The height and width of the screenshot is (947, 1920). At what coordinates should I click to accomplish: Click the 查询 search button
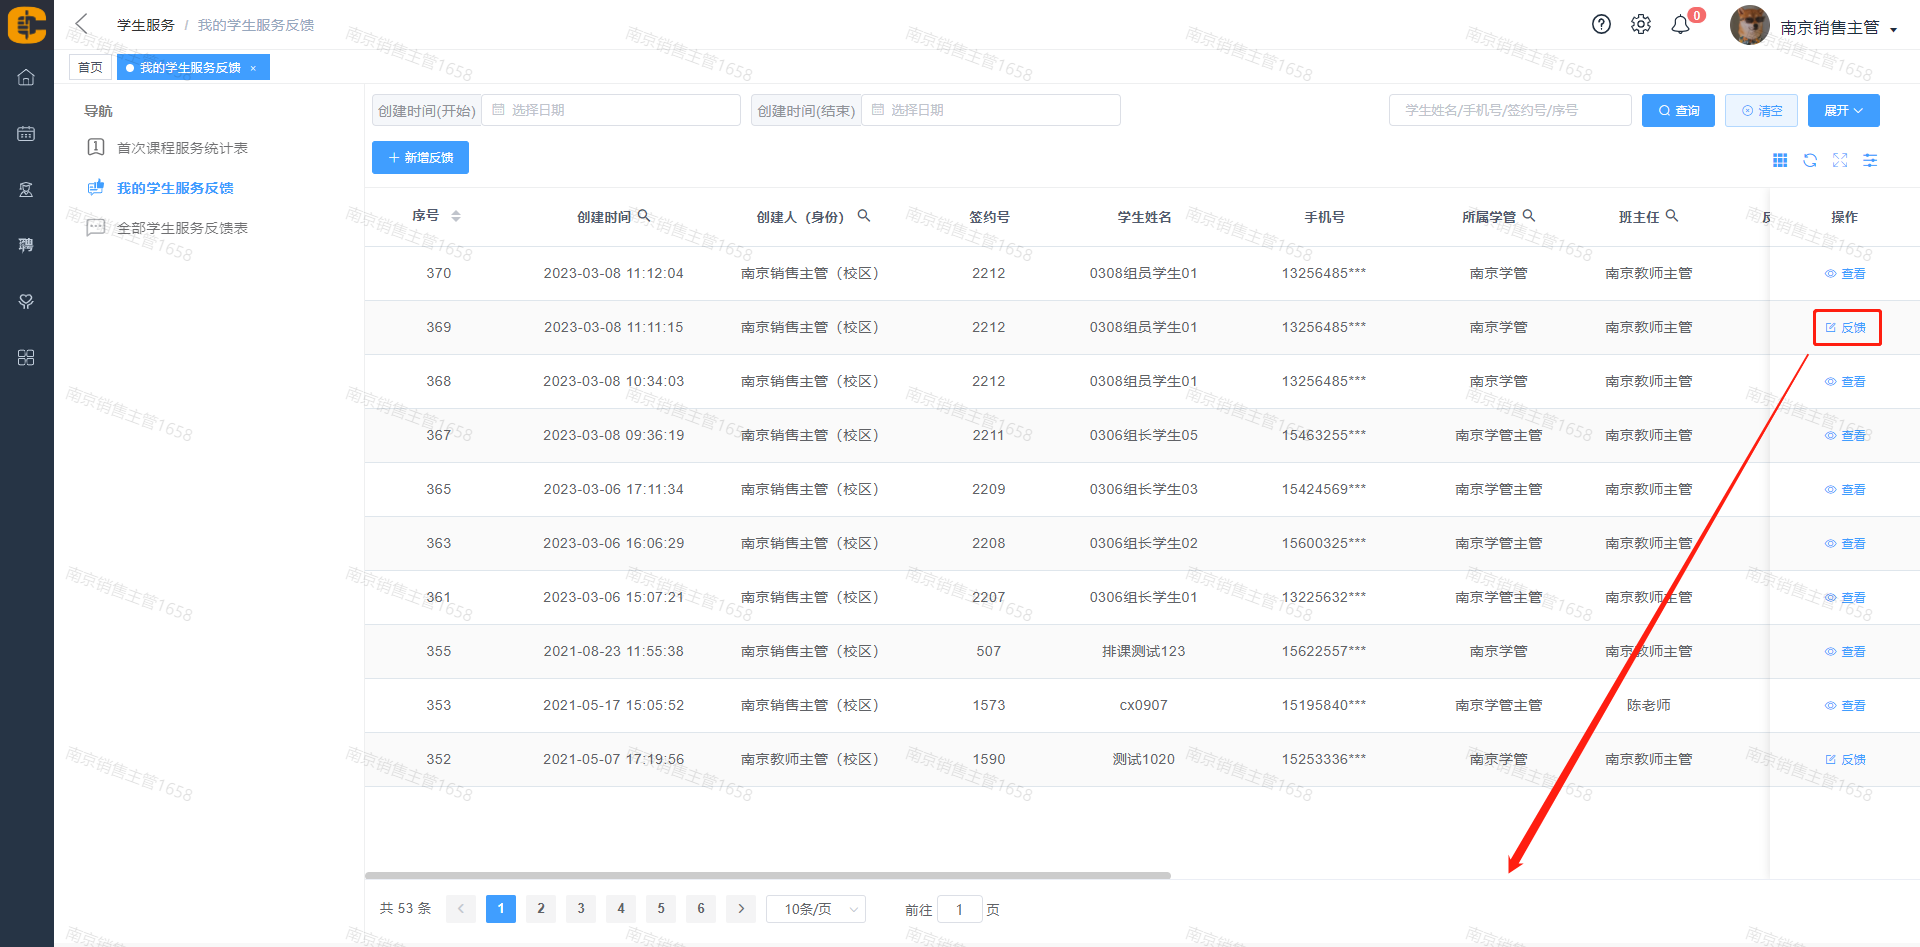[x=1678, y=111]
